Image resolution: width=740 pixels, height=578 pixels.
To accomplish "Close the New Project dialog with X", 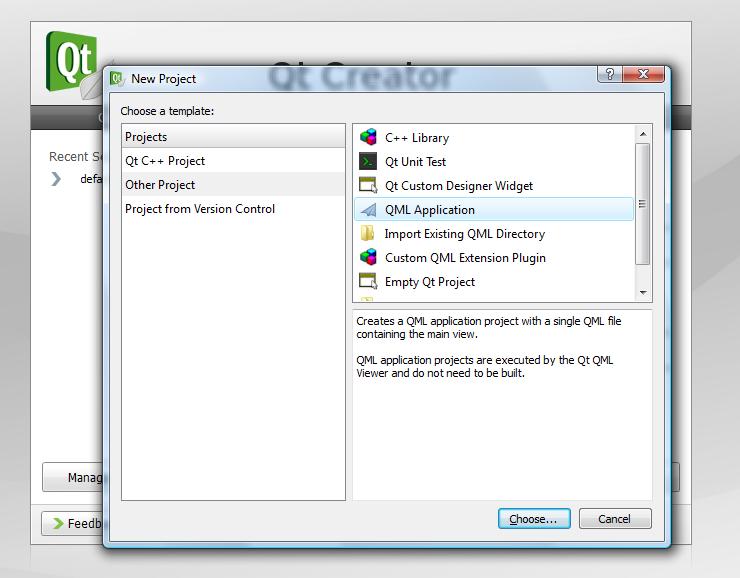I will click(643, 74).
